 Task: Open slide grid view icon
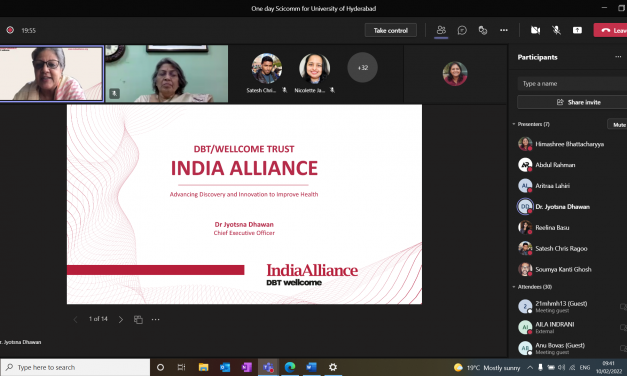[138, 319]
